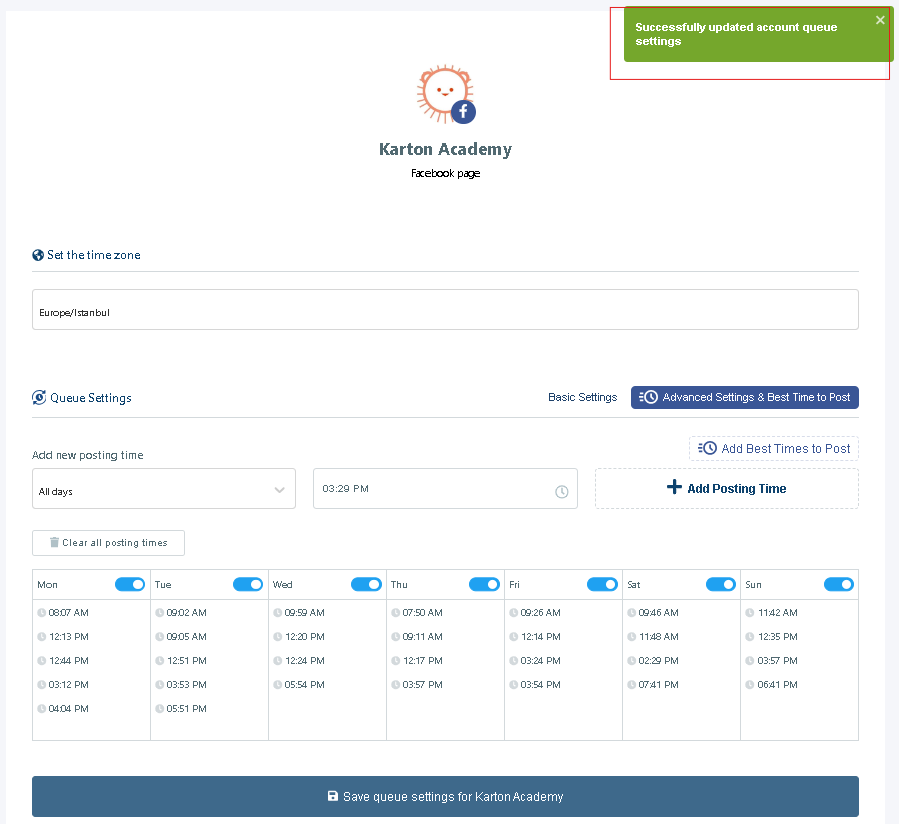Click clock icon next to Friday 09:26 AM
Screen dimensions: 899x824
(514, 612)
